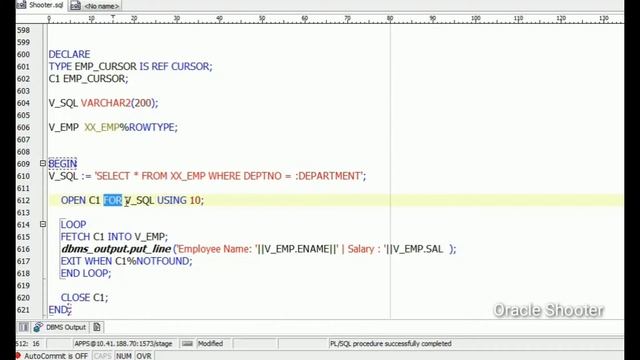Click connection APPS@10.41.188.70:1573/stage in status bar
The image size is (640, 360).
tap(123, 344)
